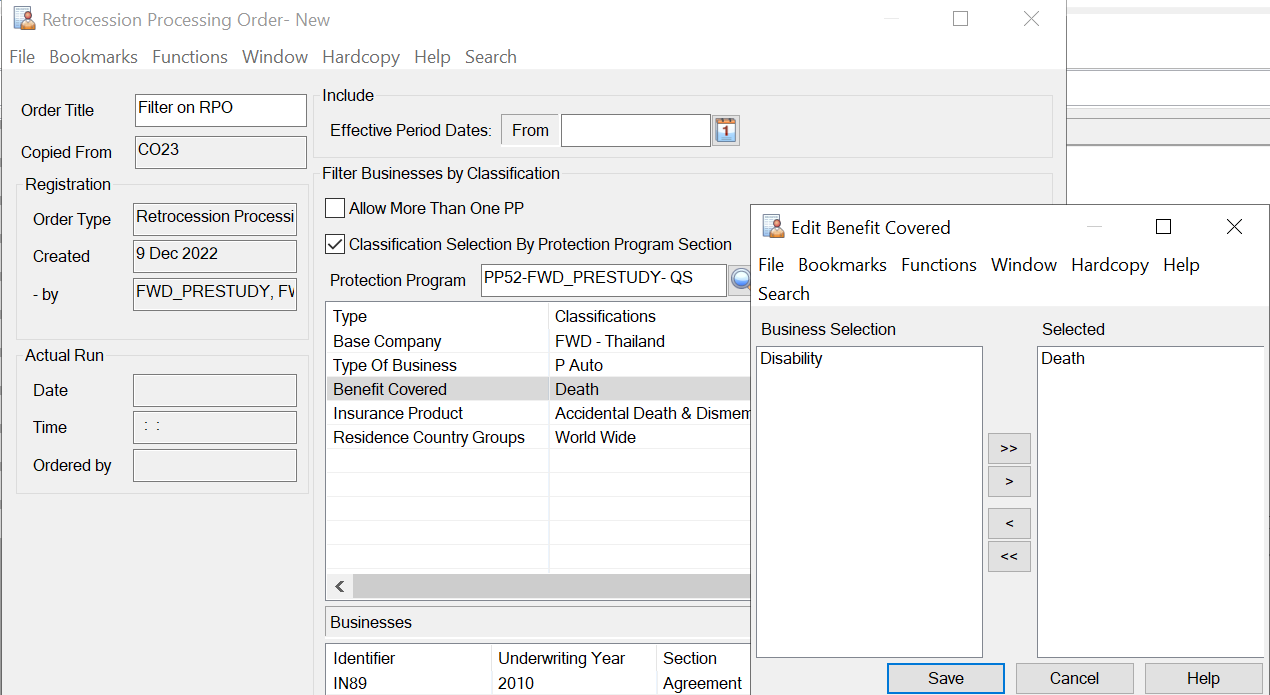The height and width of the screenshot is (695, 1270).
Task: Open the Effective Period calendar picker
Action: coord(726,130)
